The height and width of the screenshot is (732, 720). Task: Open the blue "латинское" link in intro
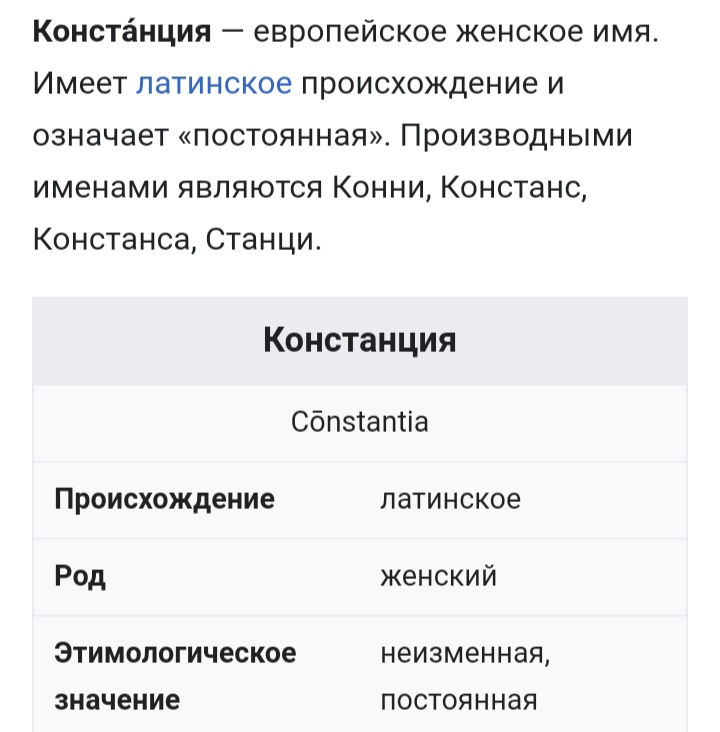tap(213, 83)
